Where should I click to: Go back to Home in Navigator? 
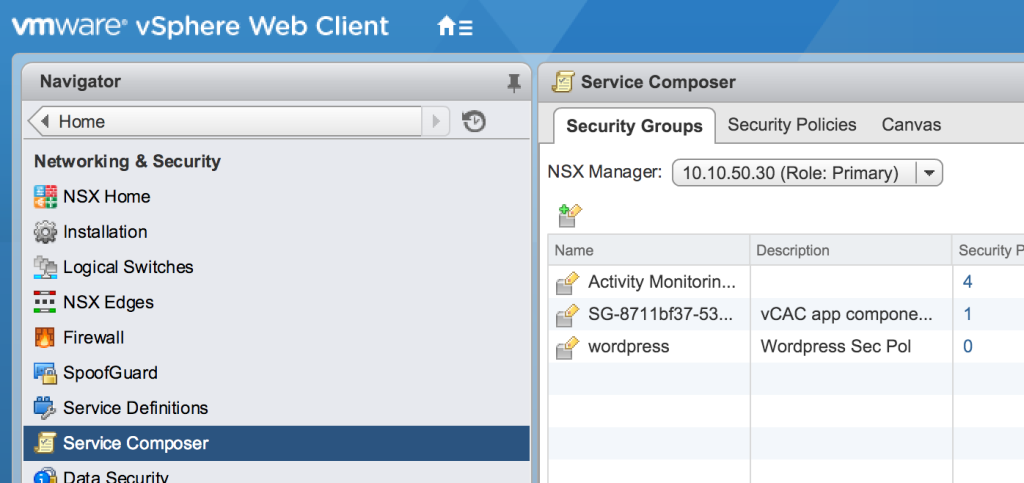click(225, 121)
